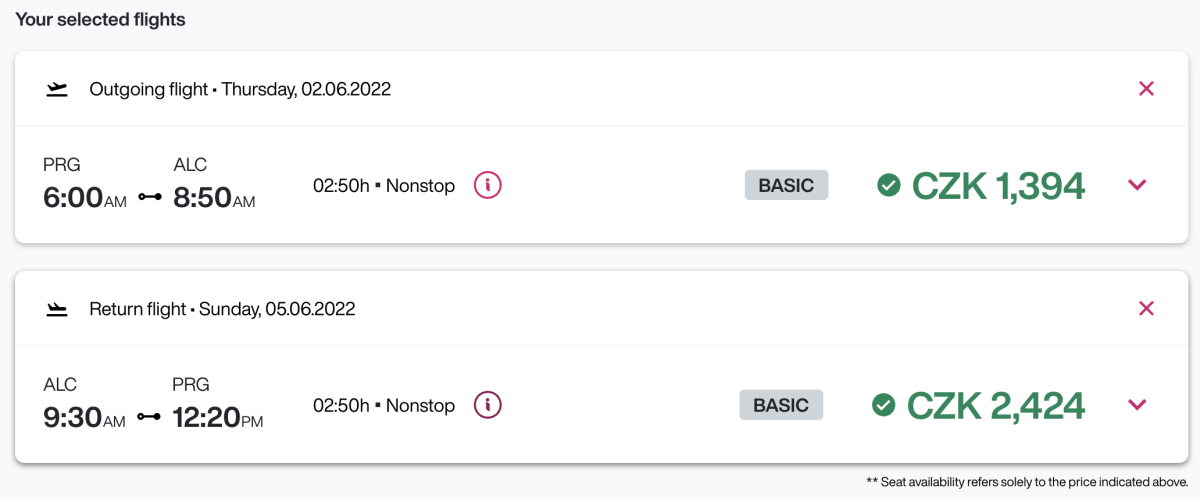Click Return flight Sunday 05.06.2022 header
1200x499 pixels.
222,309
